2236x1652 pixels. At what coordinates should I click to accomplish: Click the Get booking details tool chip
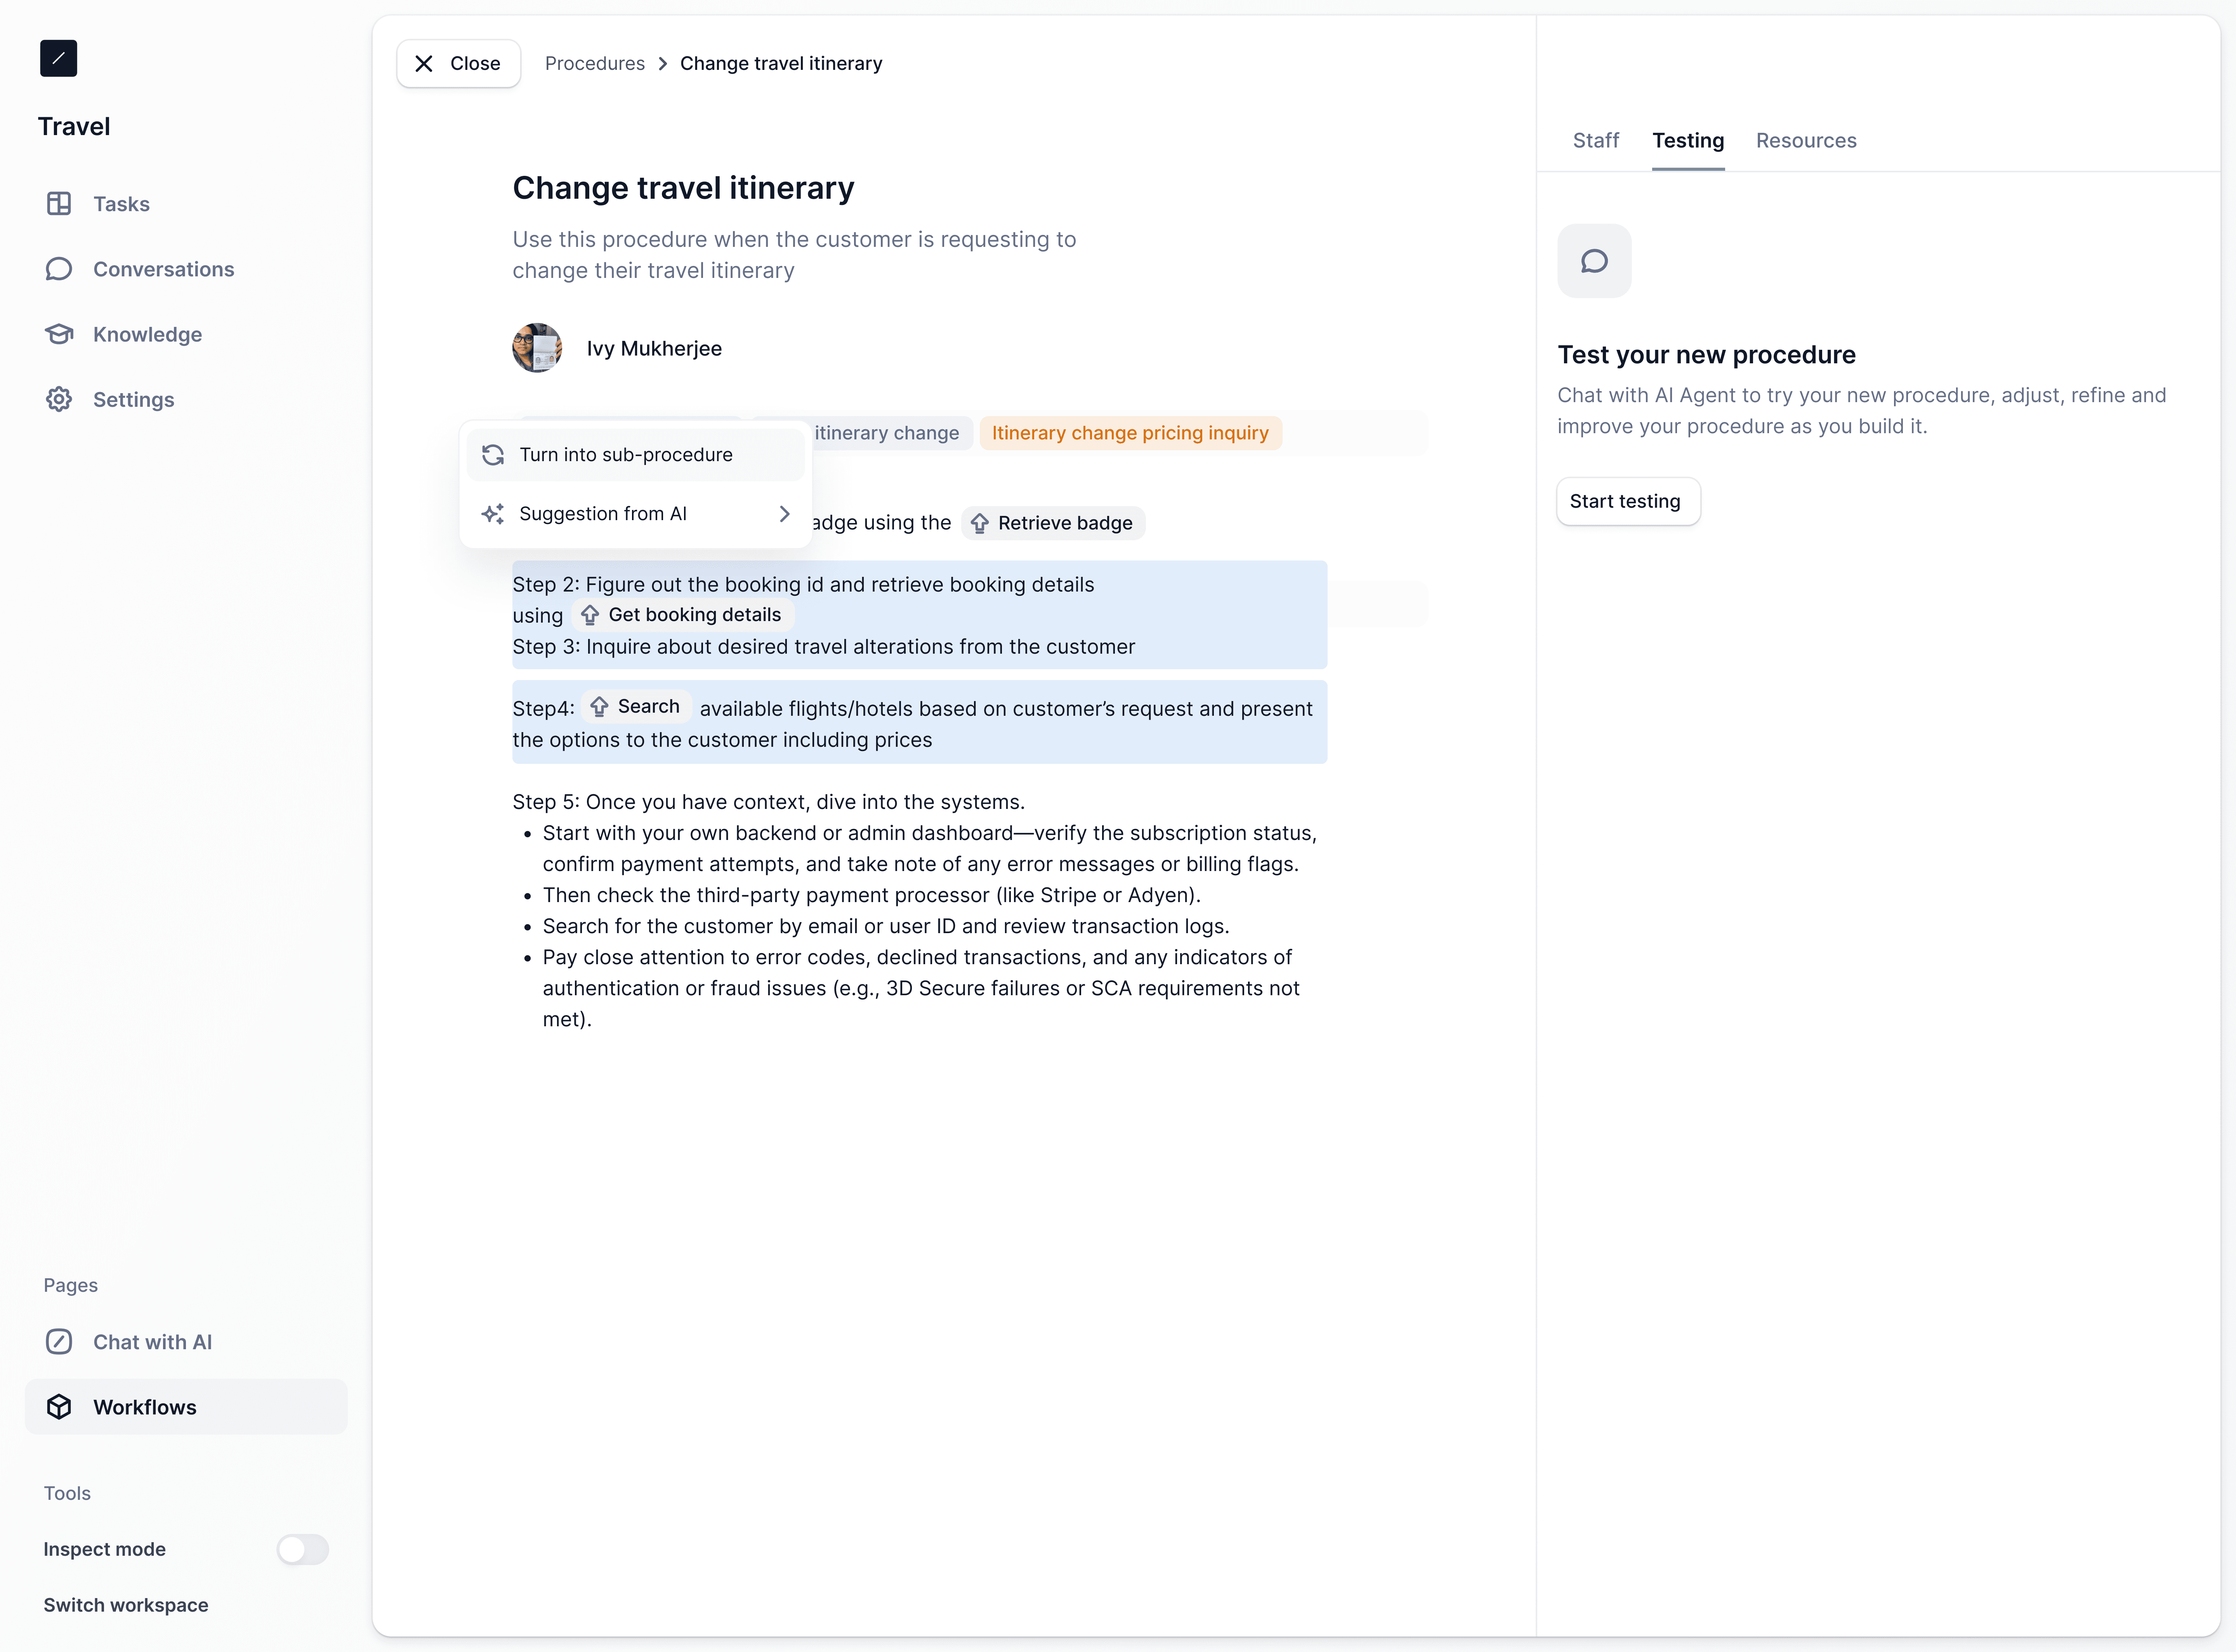coord(683,615)
